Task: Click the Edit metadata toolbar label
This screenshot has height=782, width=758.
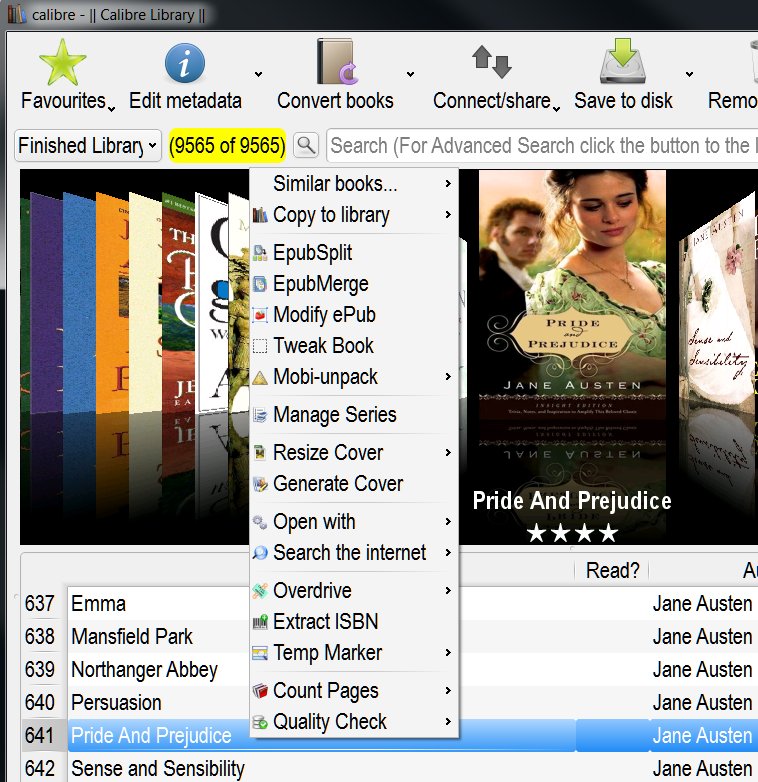Action: pyautogui.click(x=185, y=101)
